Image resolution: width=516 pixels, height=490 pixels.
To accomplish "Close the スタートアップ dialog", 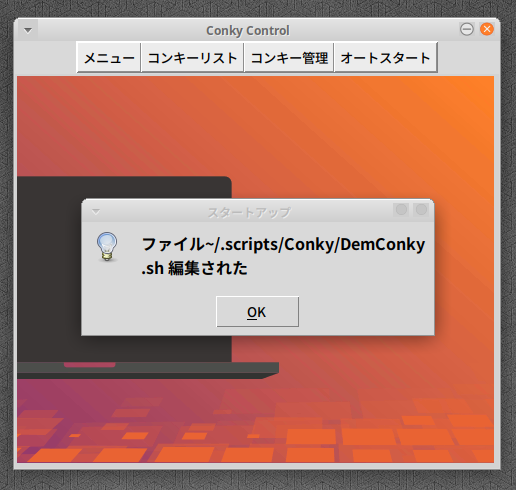I will tap(421, 210).
